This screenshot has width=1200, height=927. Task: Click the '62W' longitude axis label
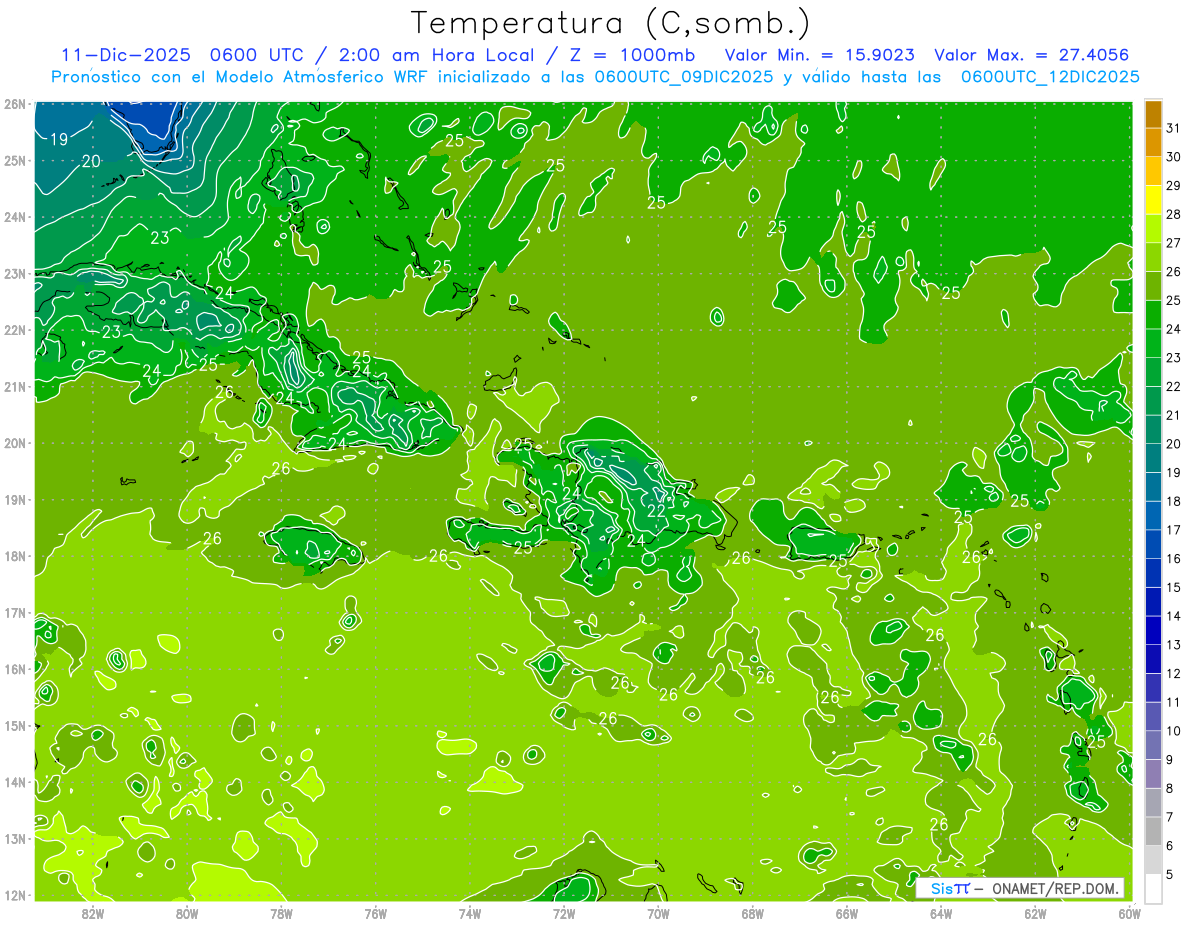[x=1035, y=914]
